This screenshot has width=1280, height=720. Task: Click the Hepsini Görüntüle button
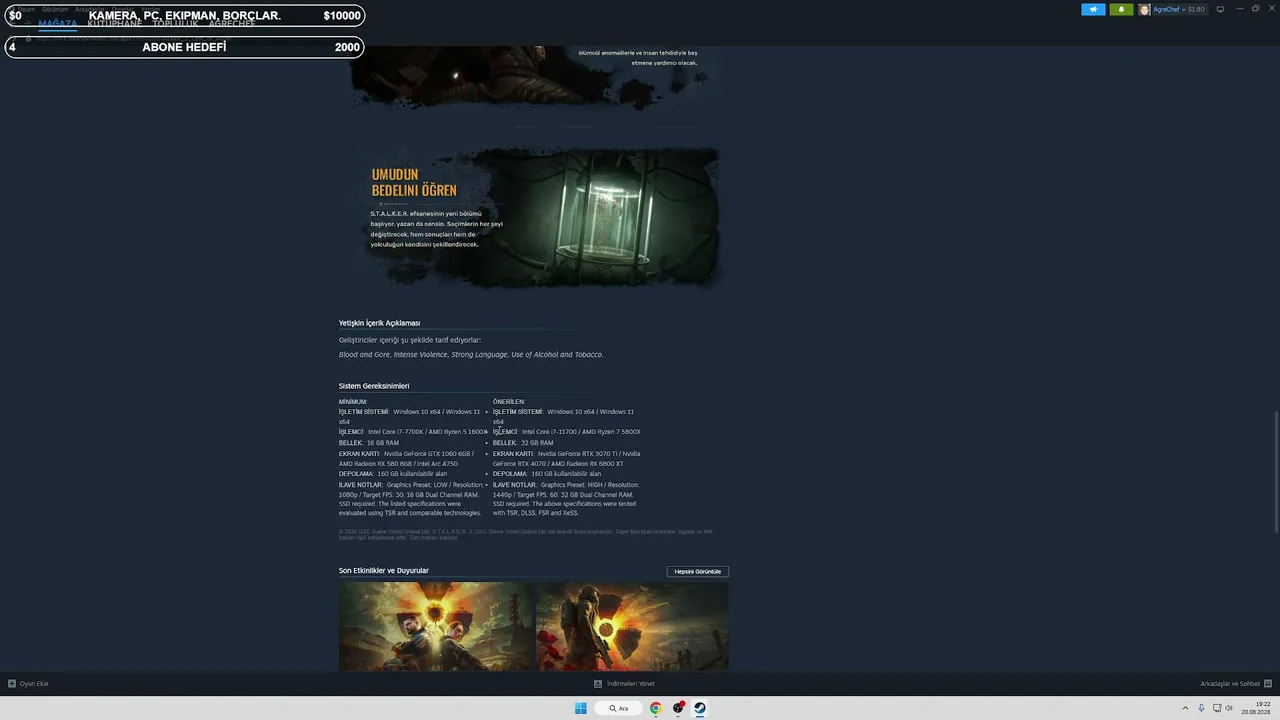[x=698, y=571]
